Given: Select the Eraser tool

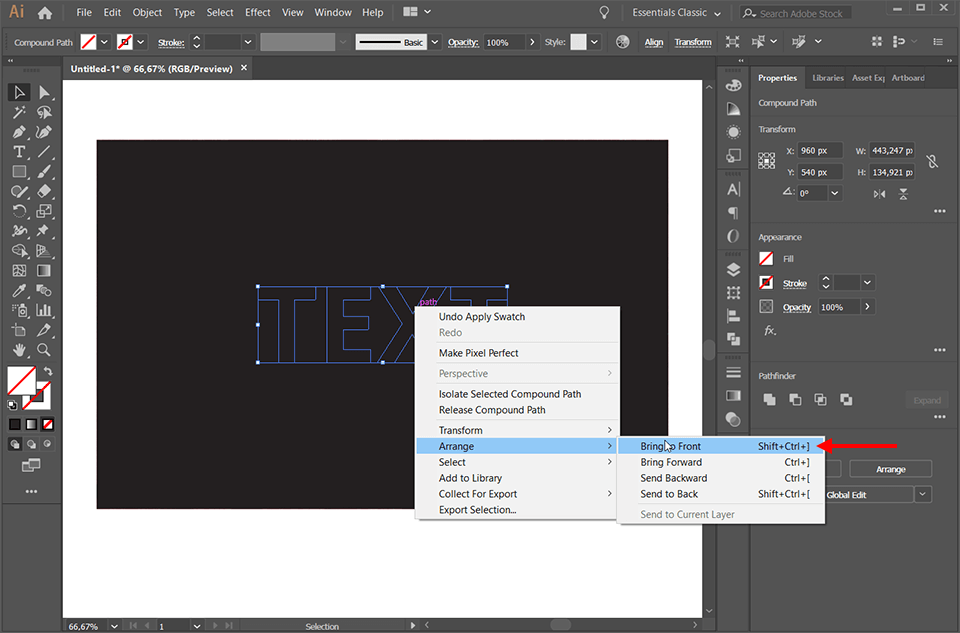Looking at the screenshot, I should point(44,191).
